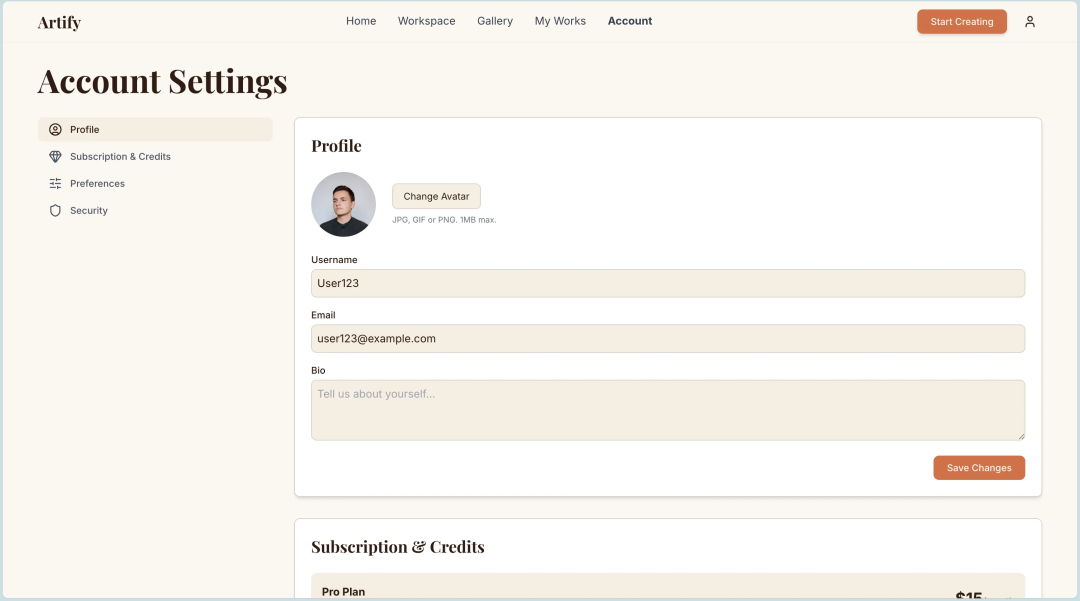Go to the Home page
Screen dimensions: 1080x601
coord(361,21)
